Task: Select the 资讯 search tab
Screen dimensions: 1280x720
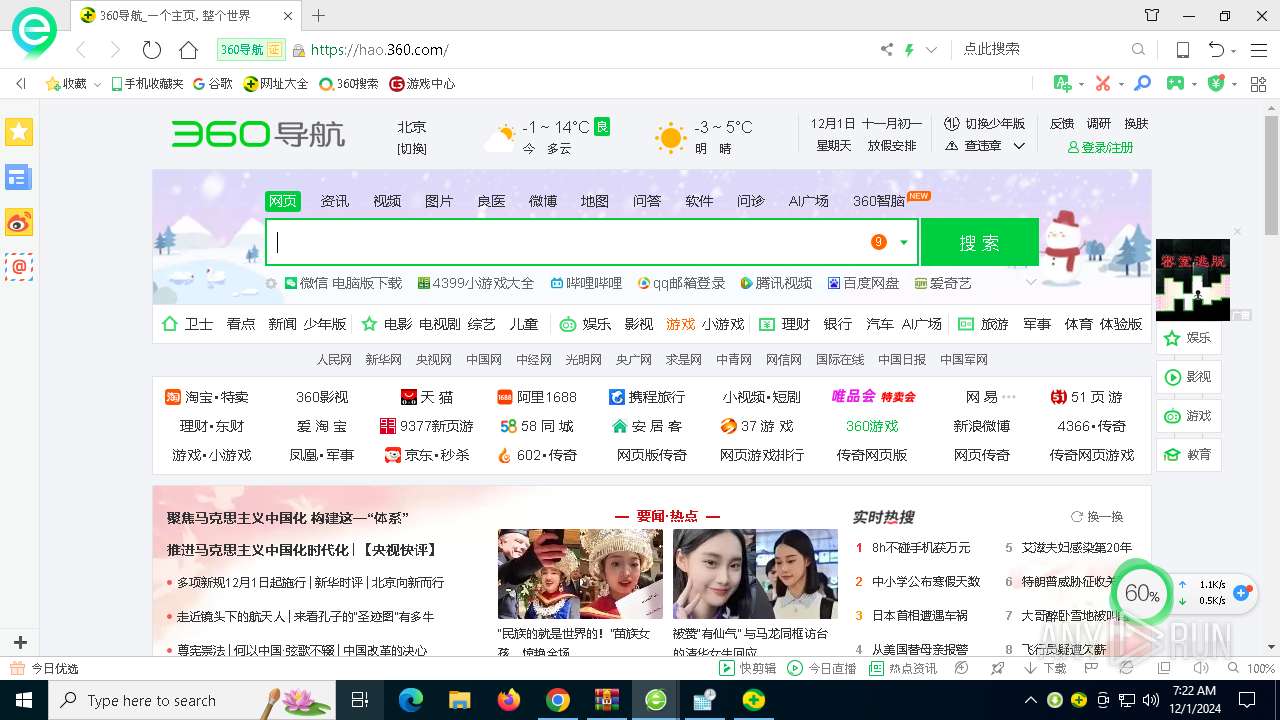Action: [335, 201]
